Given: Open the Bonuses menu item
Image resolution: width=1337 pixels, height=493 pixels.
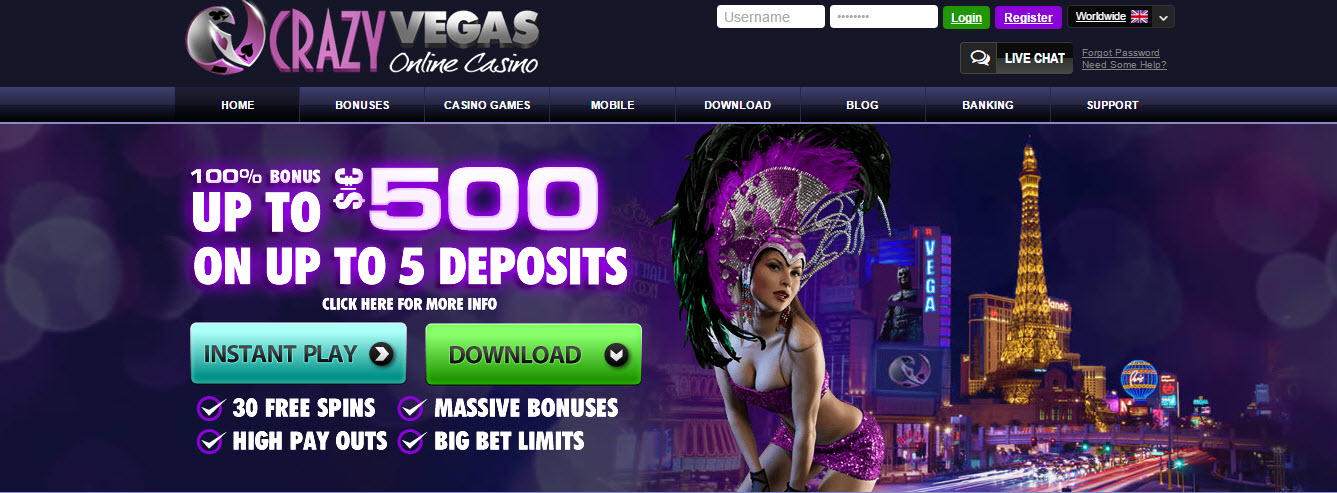Looking at the screenshot, I should pyautogui.click(x=362, y=105).
